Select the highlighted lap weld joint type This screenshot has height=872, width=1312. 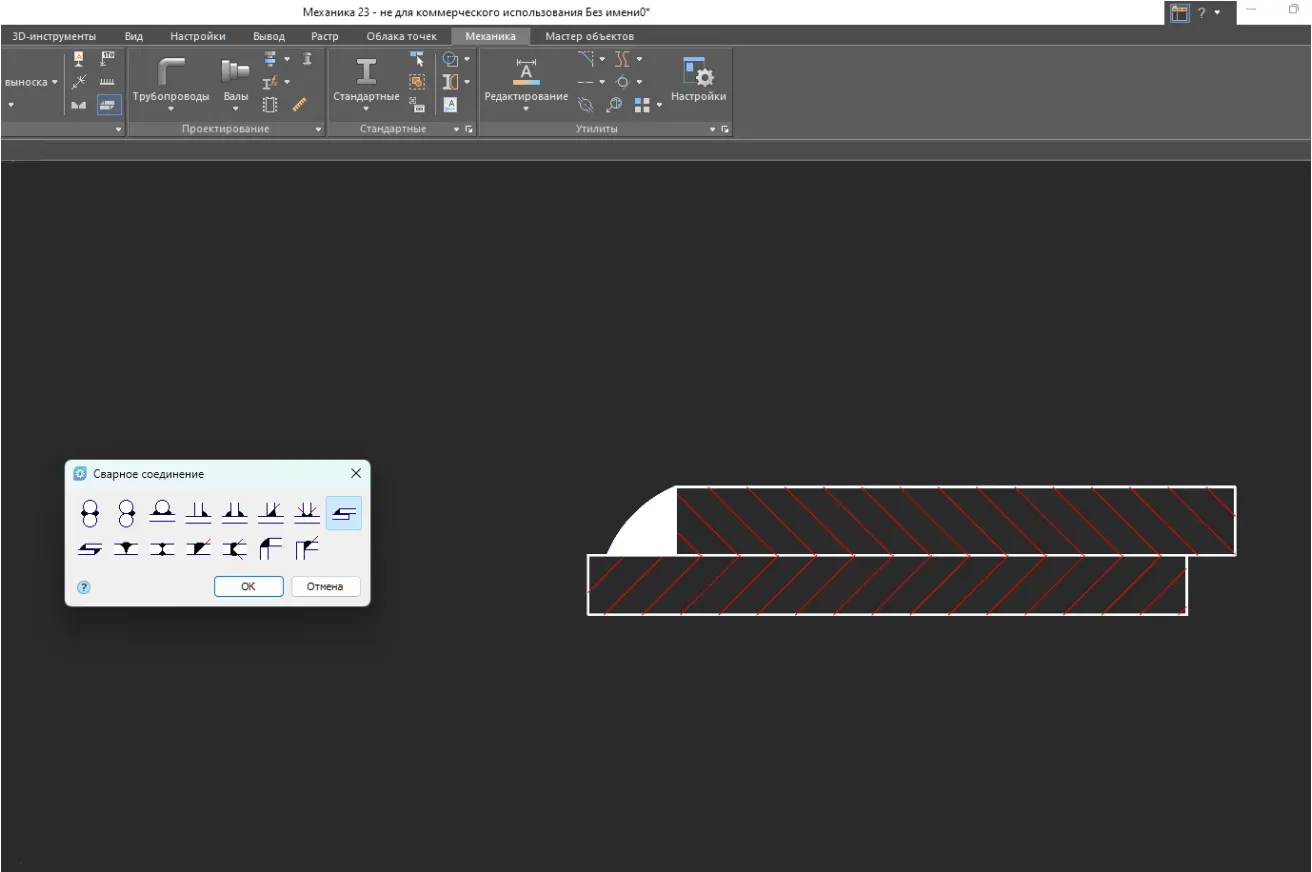click(343, 514)
